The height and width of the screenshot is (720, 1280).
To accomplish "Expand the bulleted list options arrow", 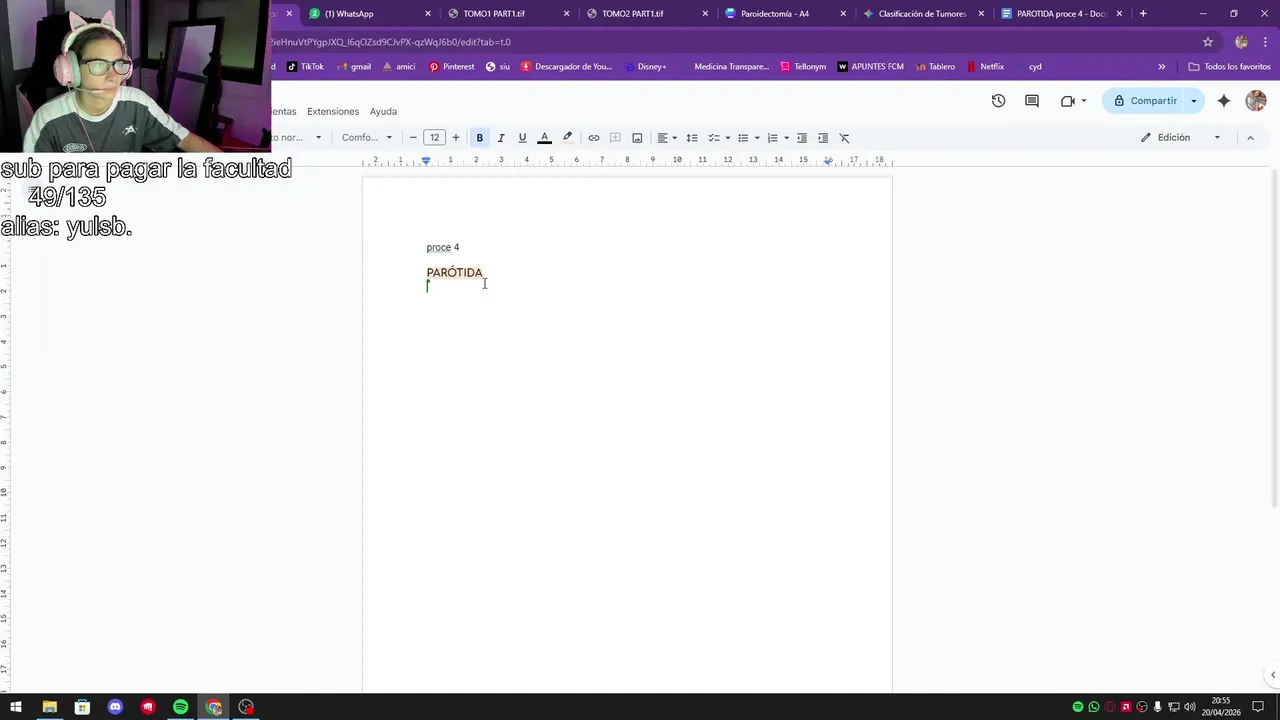I will pyautogui.click(x=757, y=138).
